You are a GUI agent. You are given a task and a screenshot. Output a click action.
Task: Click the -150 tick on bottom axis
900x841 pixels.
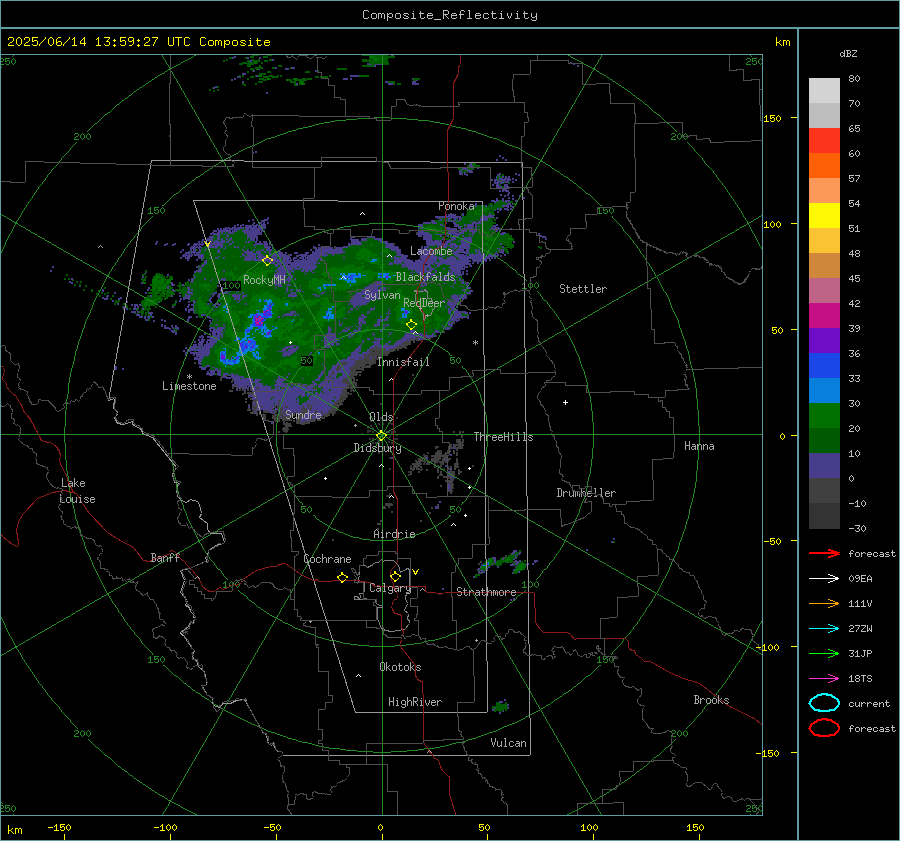coord(59,827)
